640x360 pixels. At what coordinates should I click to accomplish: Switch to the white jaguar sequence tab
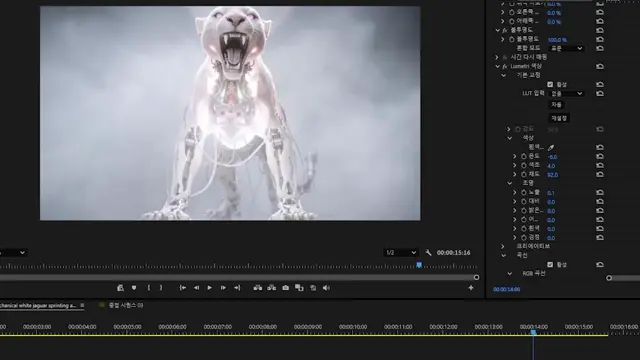click(x=38, y=305)
